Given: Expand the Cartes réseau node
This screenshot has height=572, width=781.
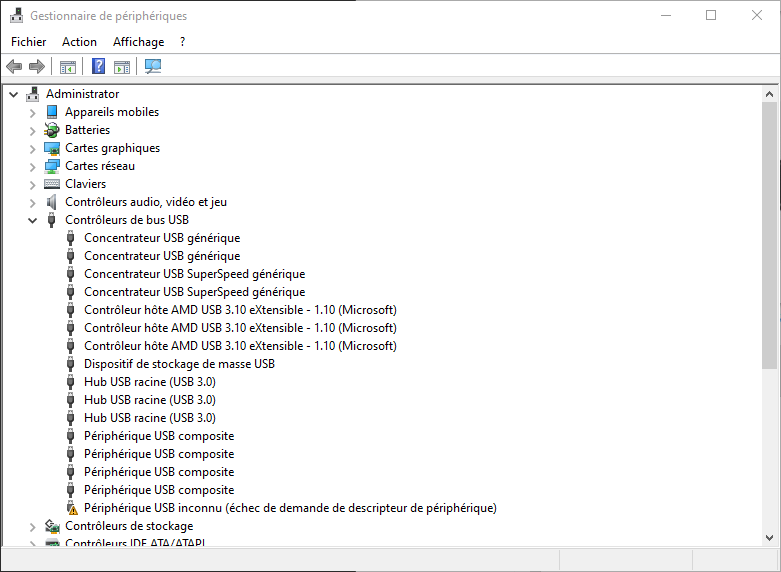Looking at the screenshot, I should [x=33, y=167].
